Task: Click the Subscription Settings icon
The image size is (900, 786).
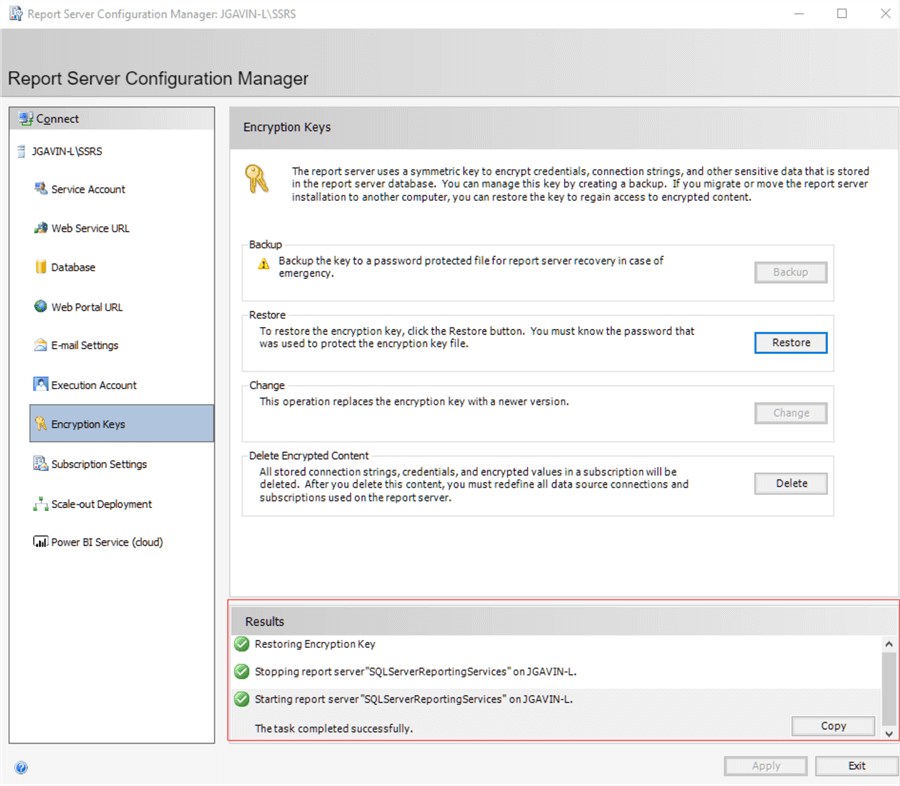Action: tap(40, 463)
